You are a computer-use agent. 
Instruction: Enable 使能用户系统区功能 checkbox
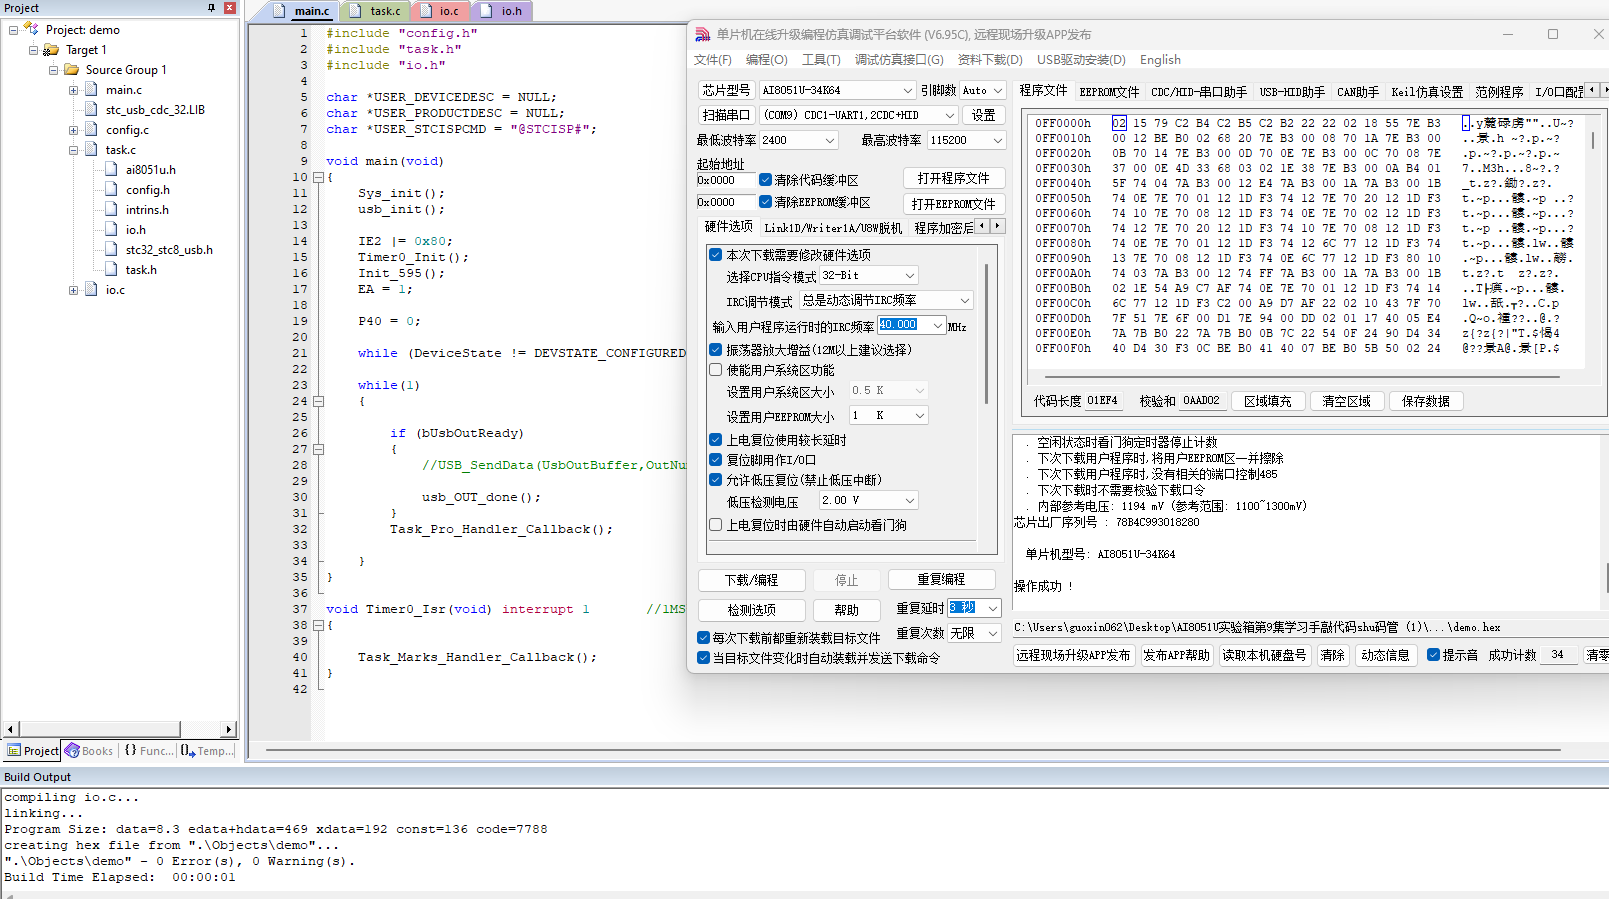point(716,370)
